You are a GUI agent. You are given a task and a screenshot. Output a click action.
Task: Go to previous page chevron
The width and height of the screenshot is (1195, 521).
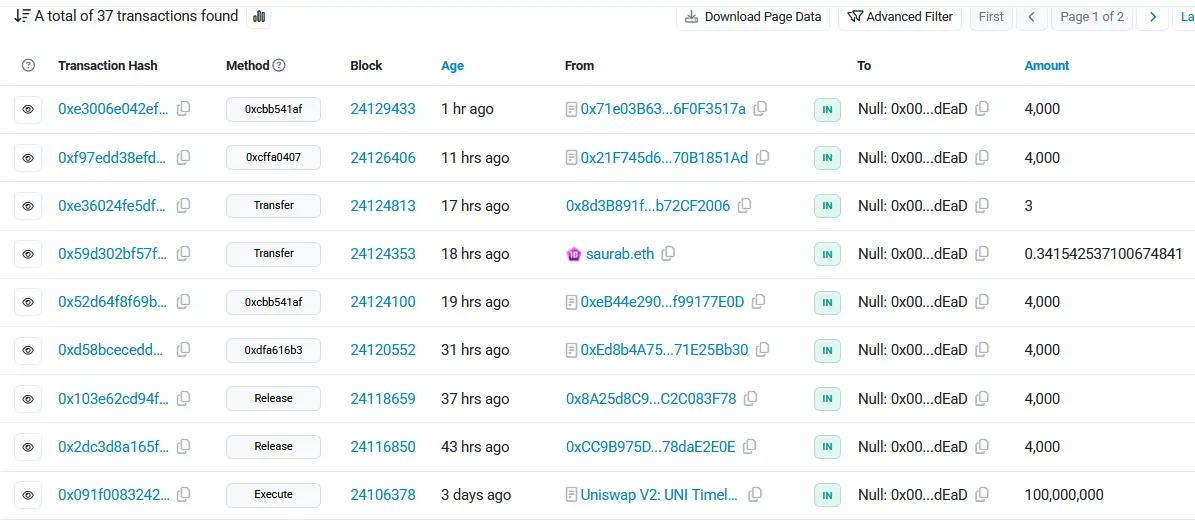coord(1031,17)
